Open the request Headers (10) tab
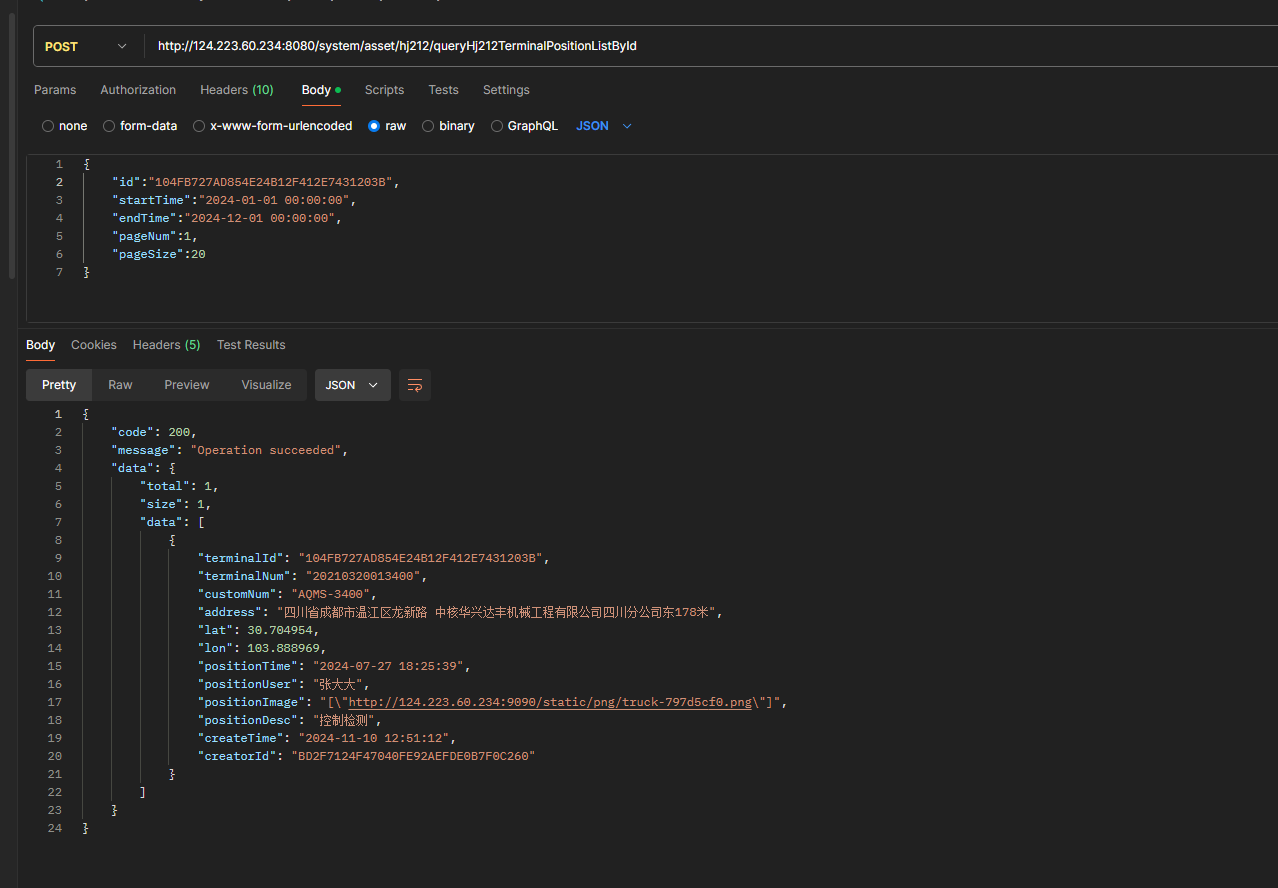Screen dimensions: 1278x888 pos(237,90)
